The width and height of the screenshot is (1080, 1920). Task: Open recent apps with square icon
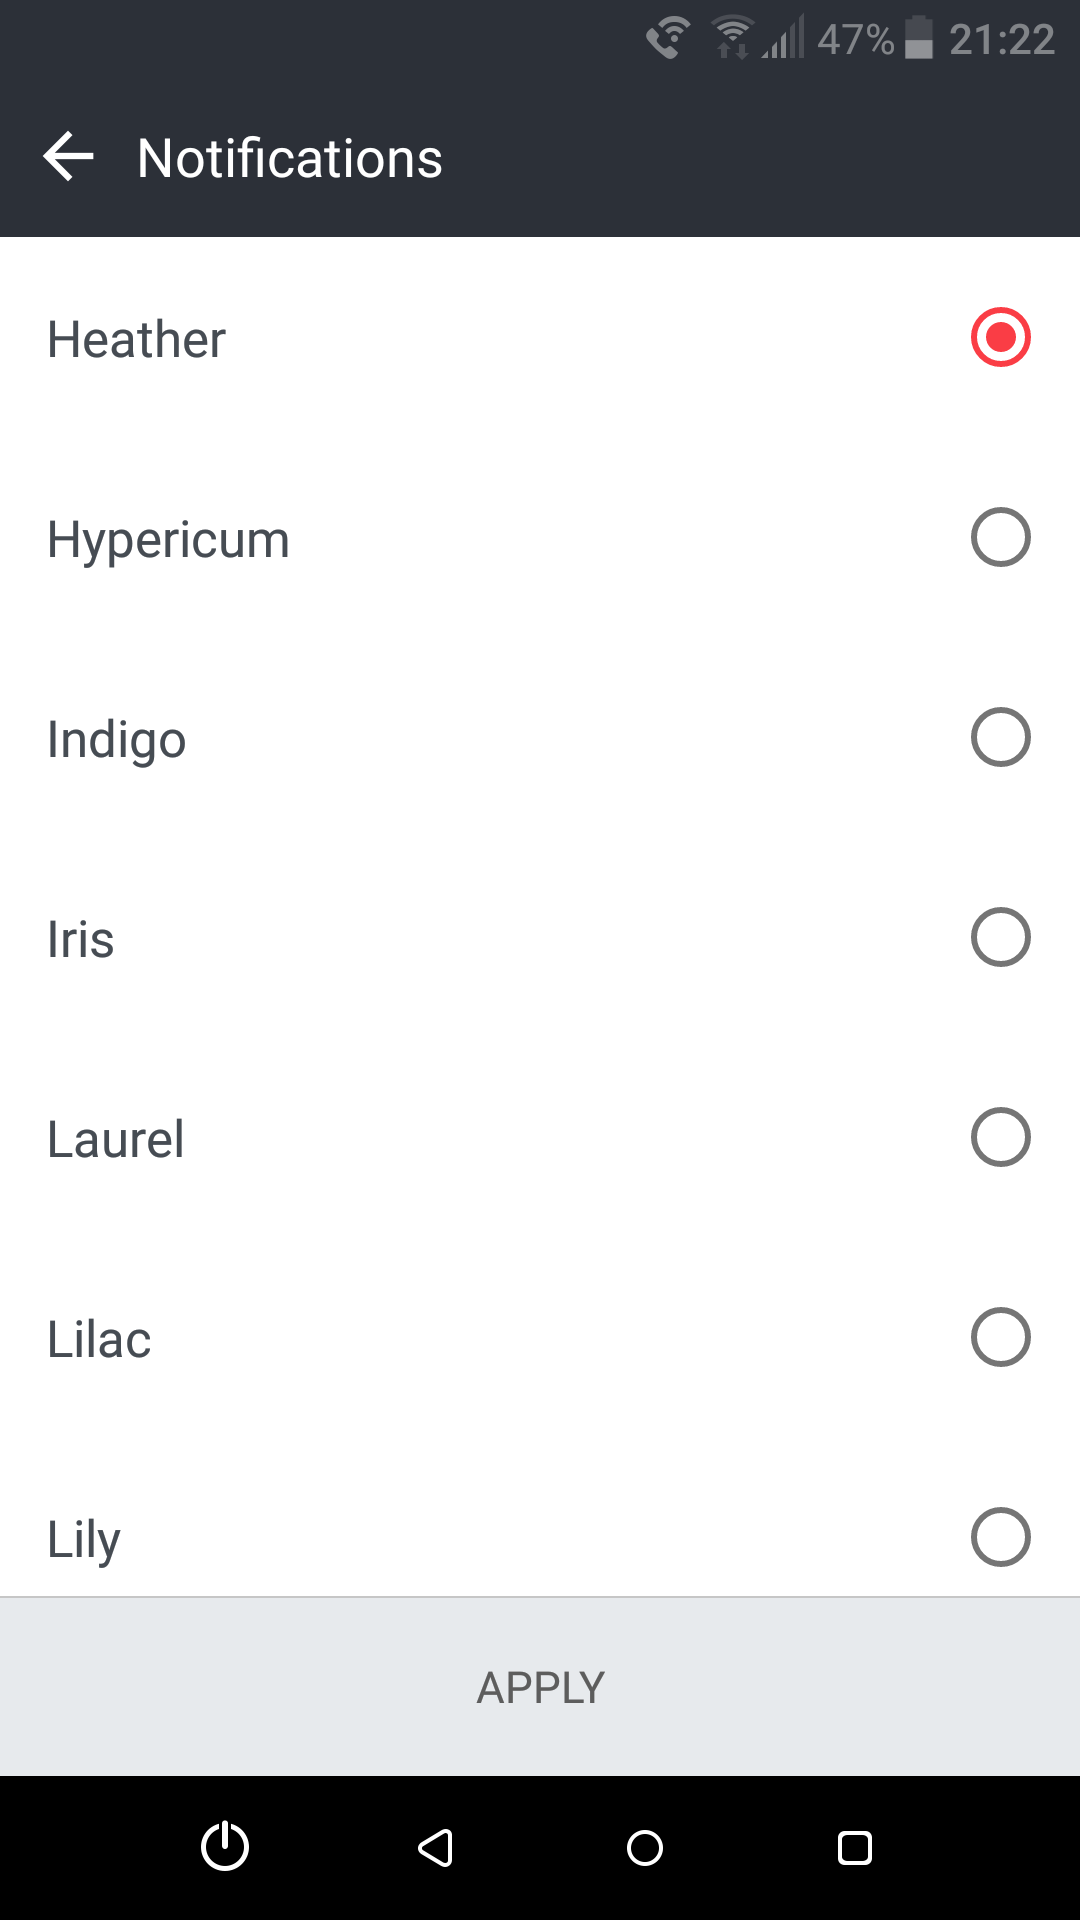855,1847
